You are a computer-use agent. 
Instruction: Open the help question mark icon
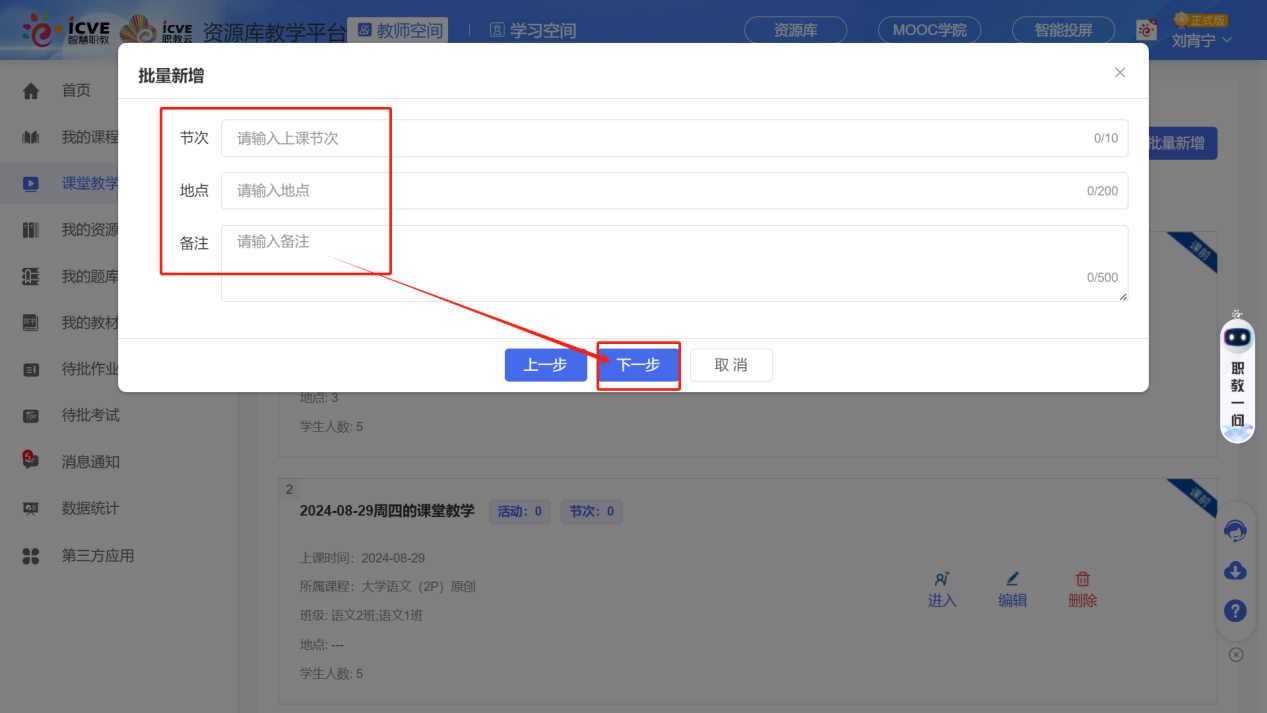pyautogui.click(x=1236, y=610)
